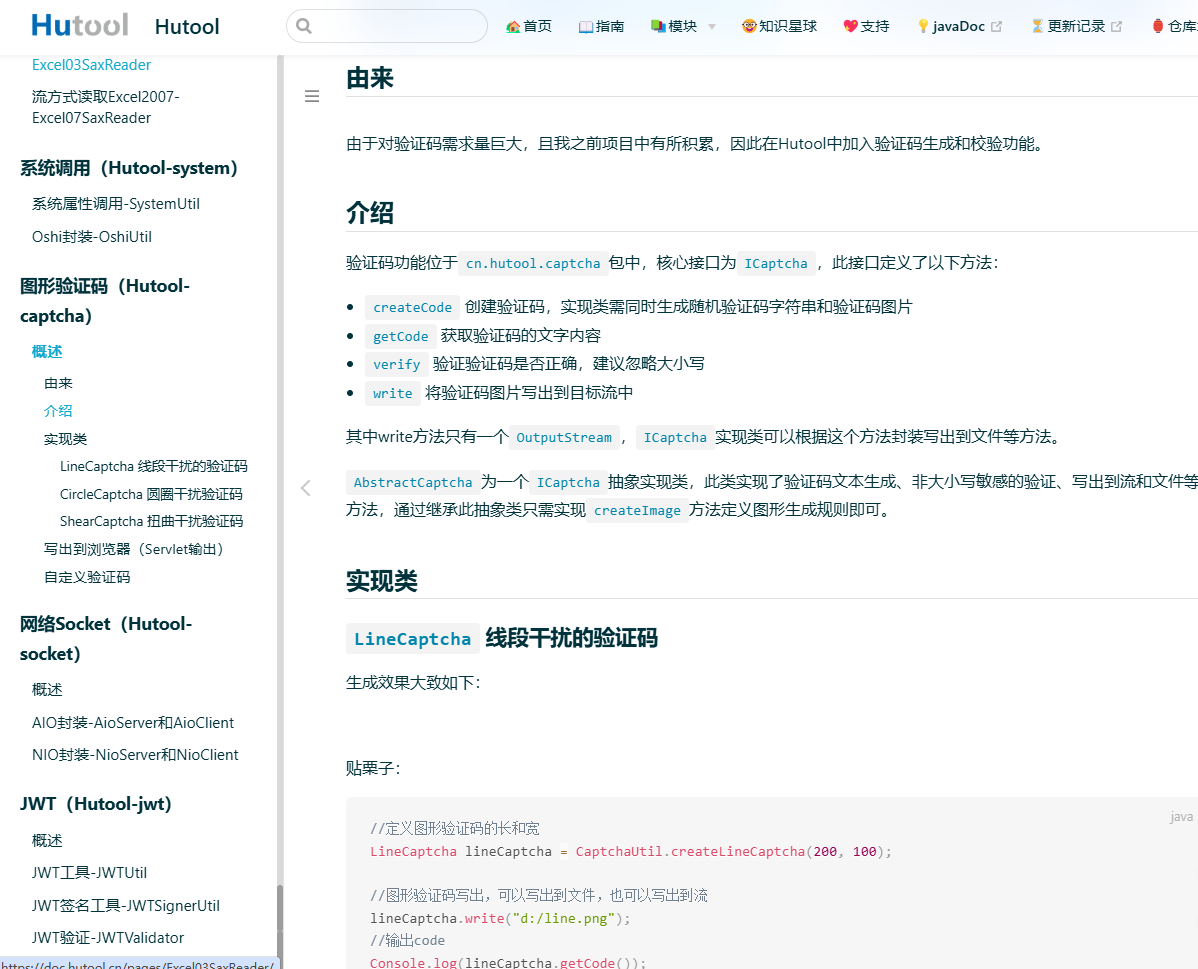The width and height of the screenshot is (1198, 969).
Task: Click the external-link icon beside javaDoc
Action: tap(996, 27)
